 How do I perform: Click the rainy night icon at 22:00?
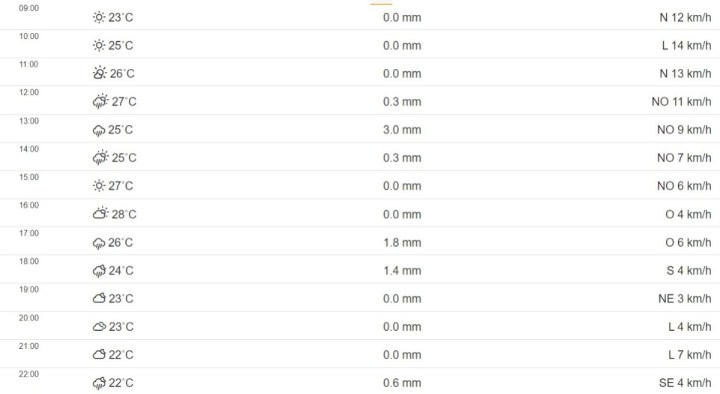click(x=99, y=383)
